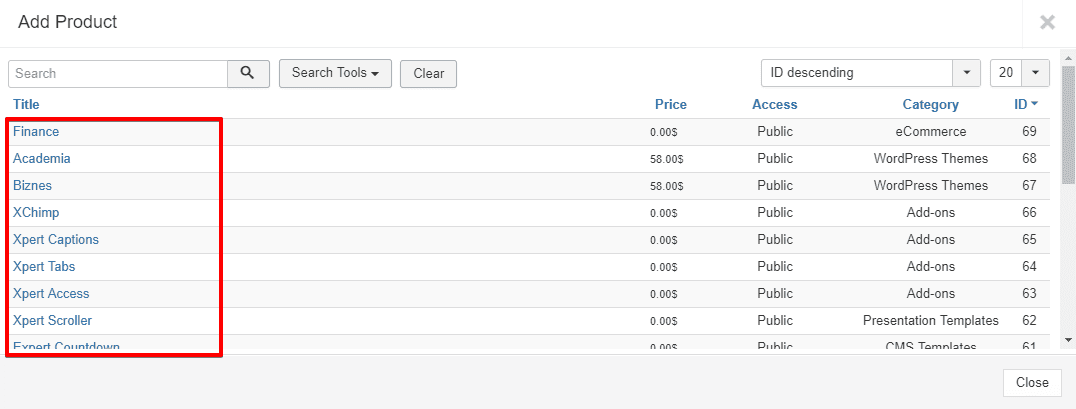Sort by the Category column header

[930, 104]
